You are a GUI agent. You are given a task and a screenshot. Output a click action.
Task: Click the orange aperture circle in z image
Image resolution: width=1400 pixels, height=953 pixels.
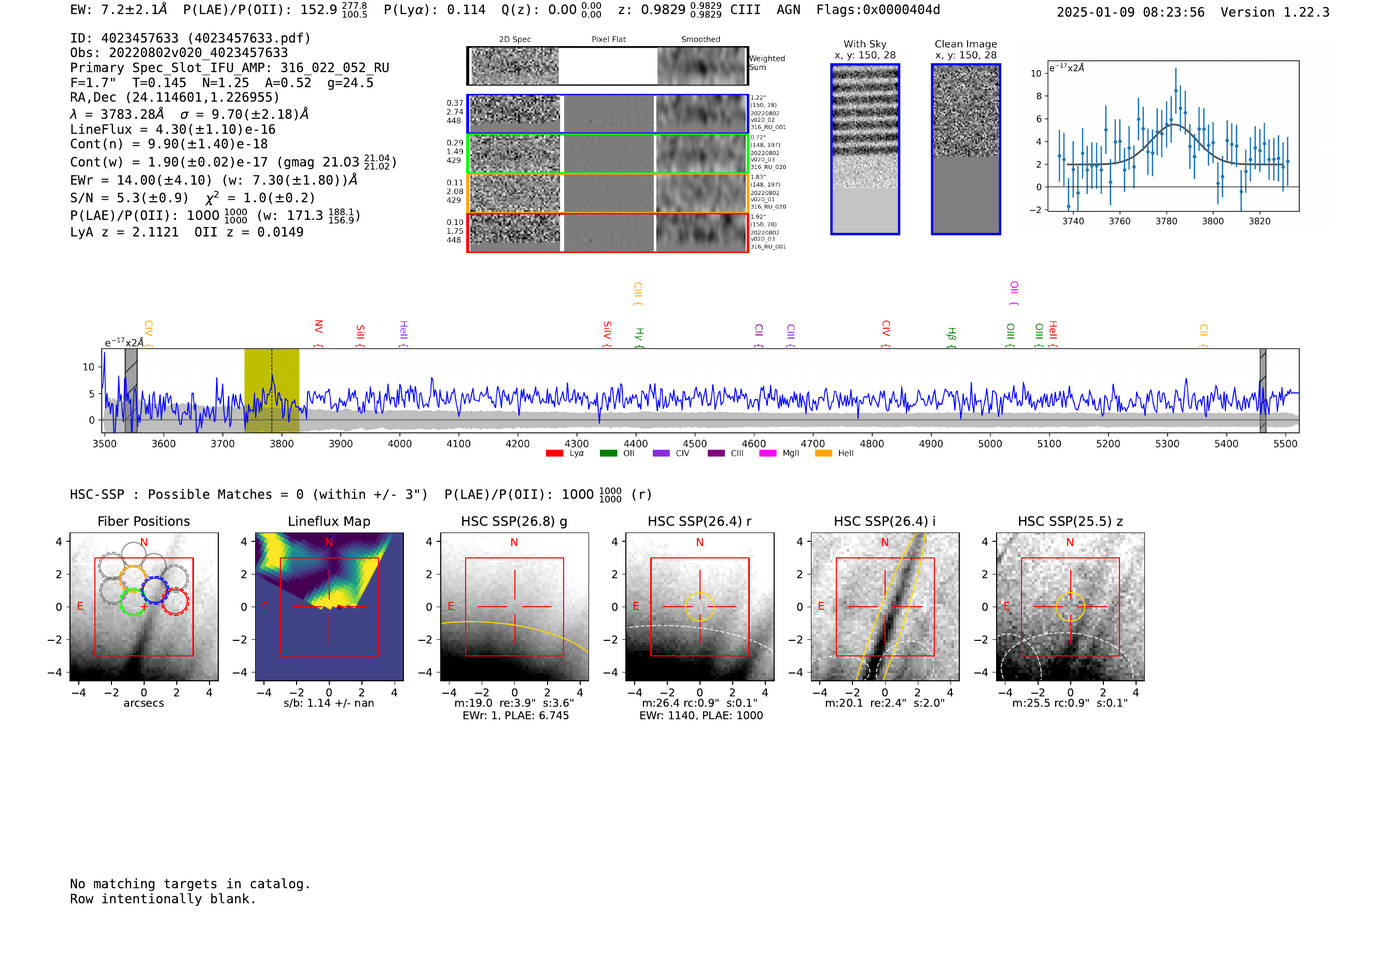coord(1070,607)
